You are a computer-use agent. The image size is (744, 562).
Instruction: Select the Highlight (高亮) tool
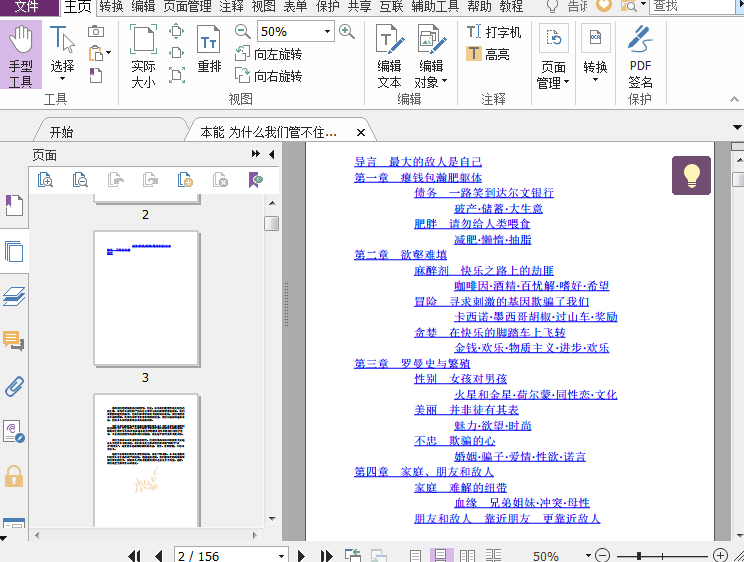[x=488, y=54]
